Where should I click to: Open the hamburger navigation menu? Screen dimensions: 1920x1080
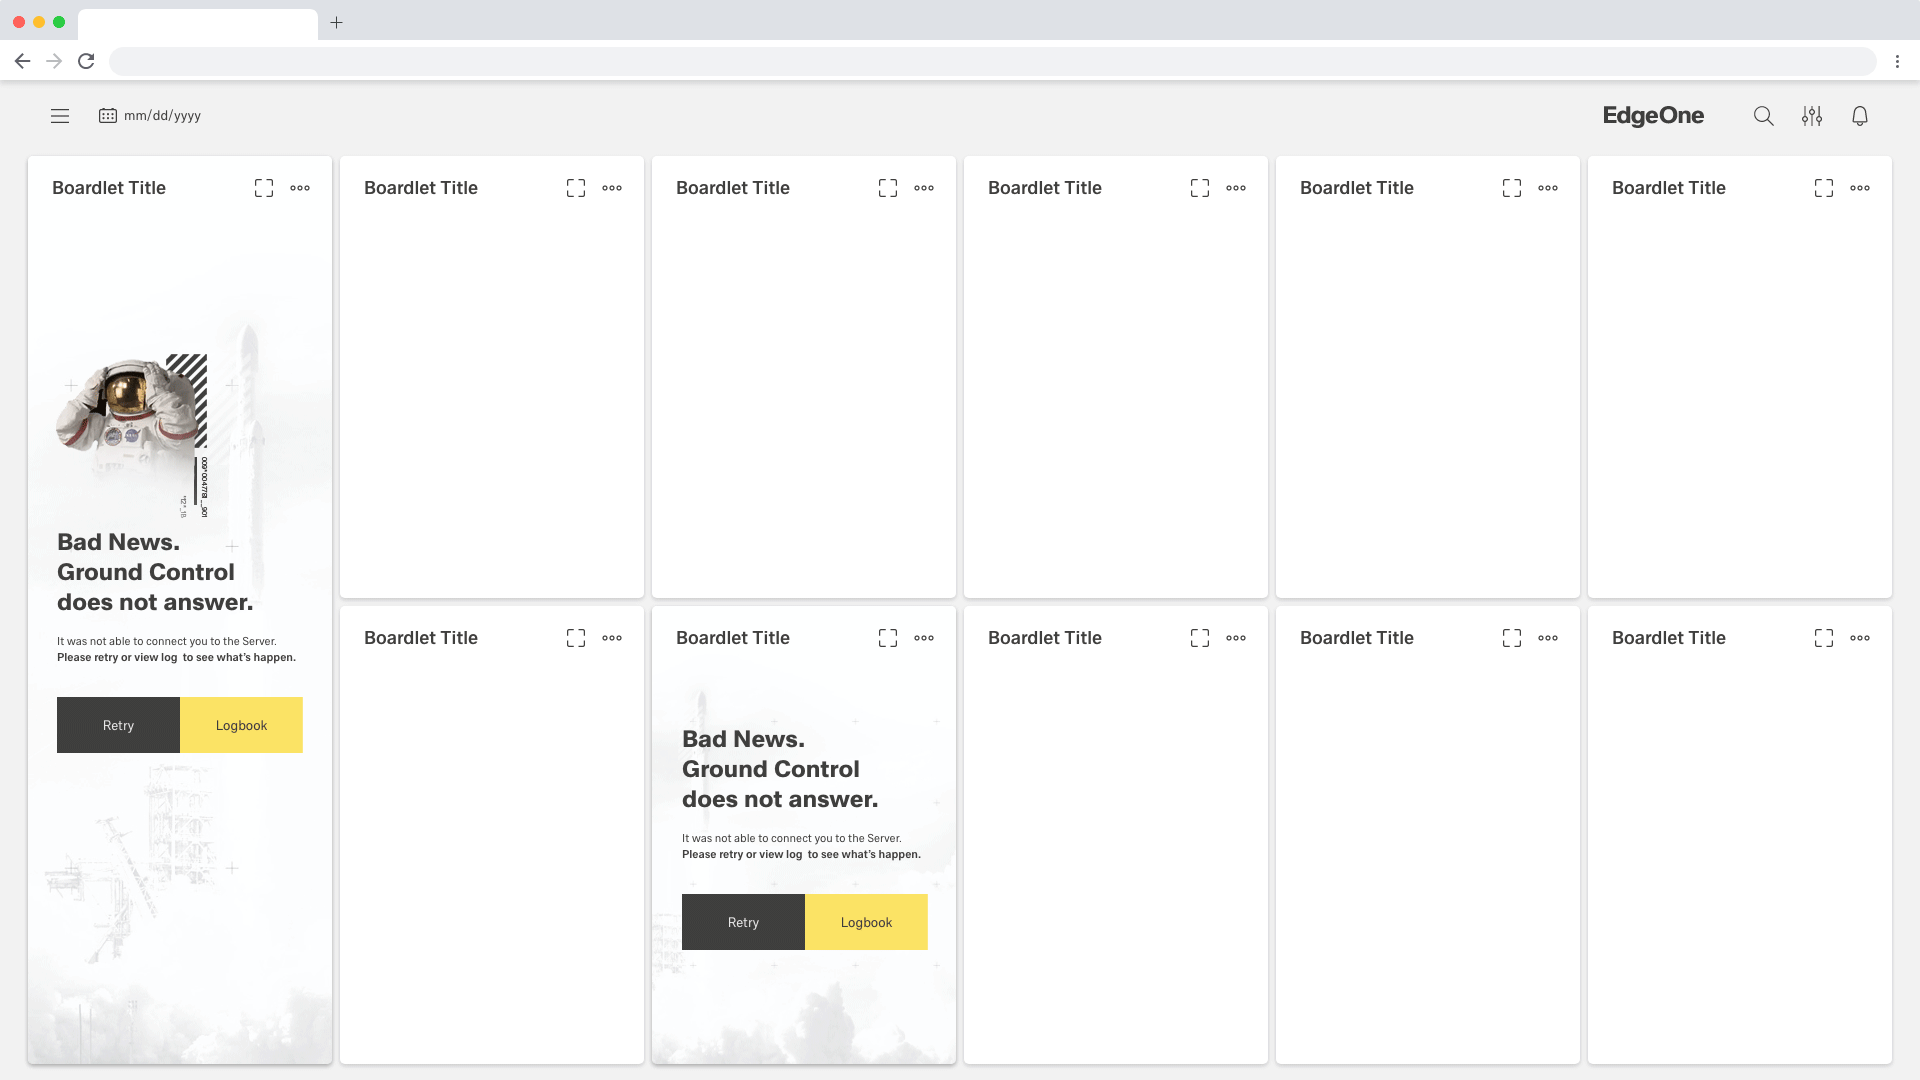pos(60,116)
